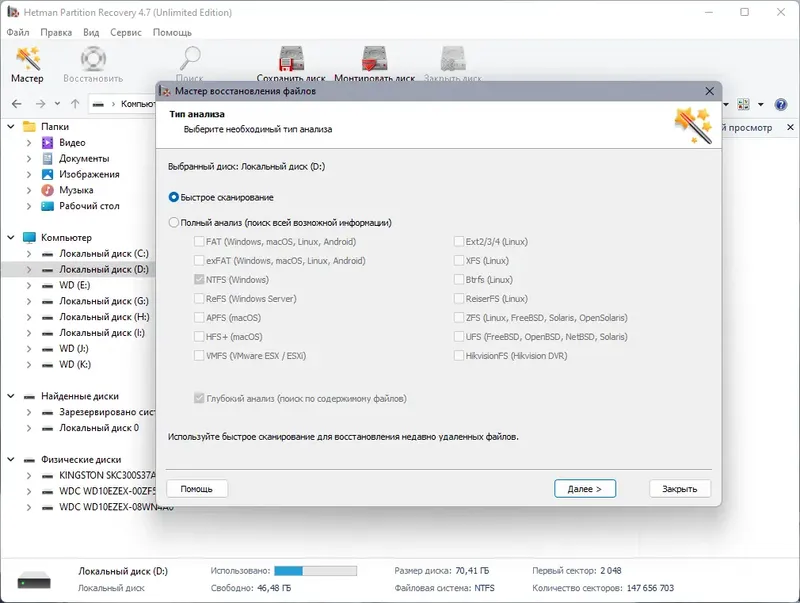The image size is (800, 603).
Task: Go forward with the right arrow
Action: click(40, 104)
